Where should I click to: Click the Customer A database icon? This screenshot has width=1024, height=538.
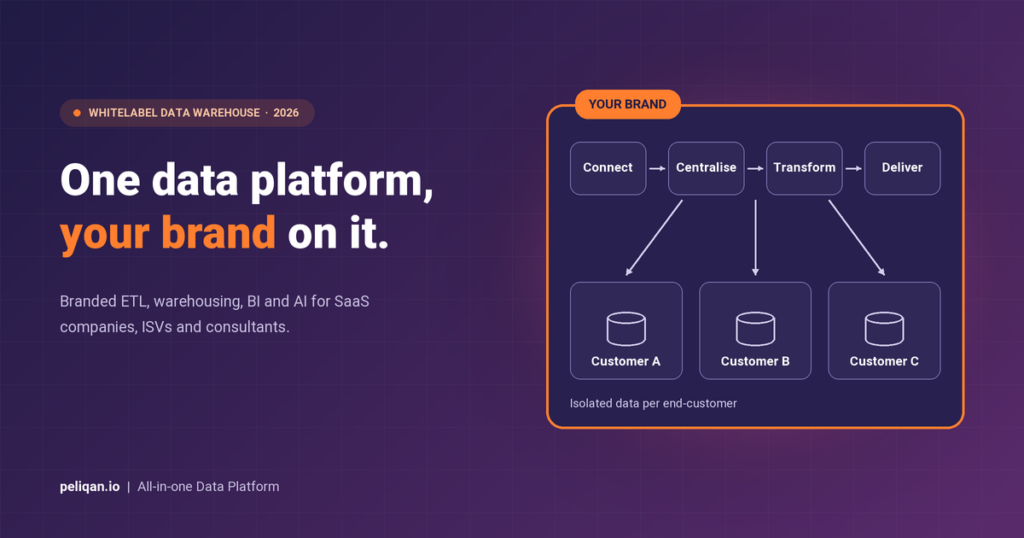click(x=626, y=328)
